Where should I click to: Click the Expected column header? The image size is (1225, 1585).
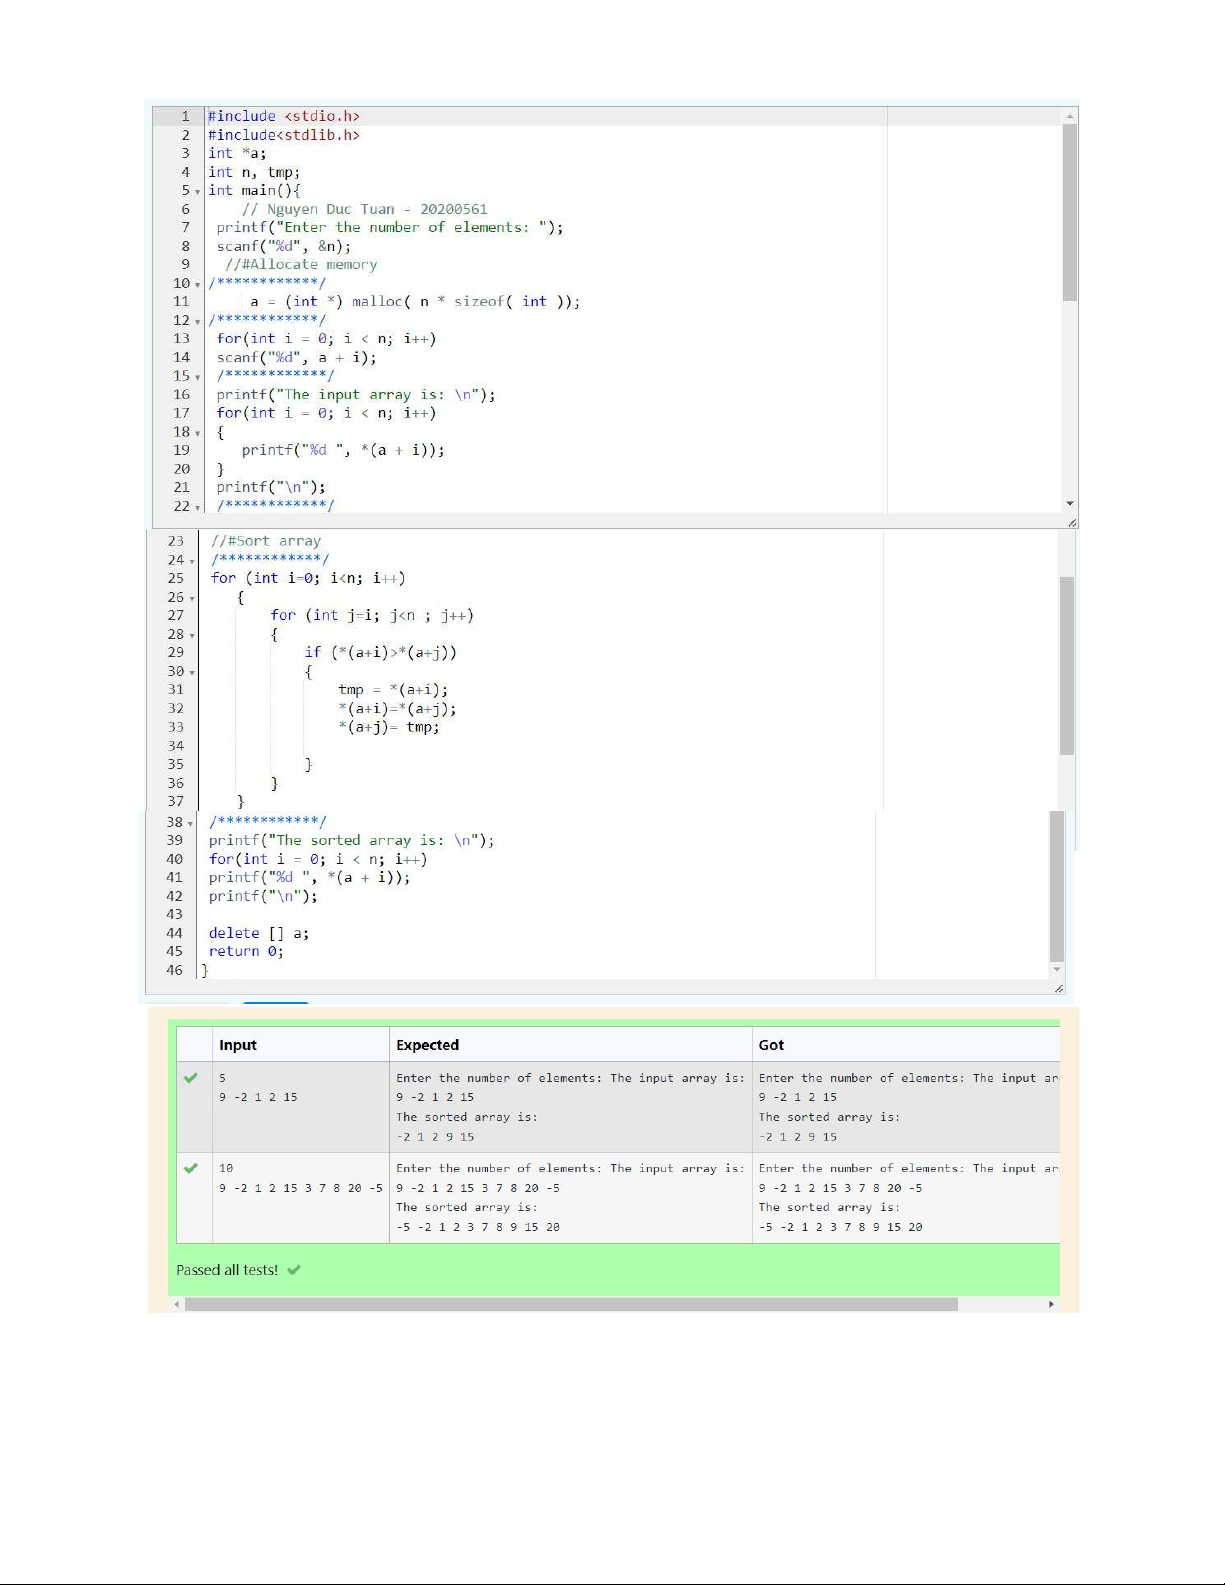(427, 1045)
